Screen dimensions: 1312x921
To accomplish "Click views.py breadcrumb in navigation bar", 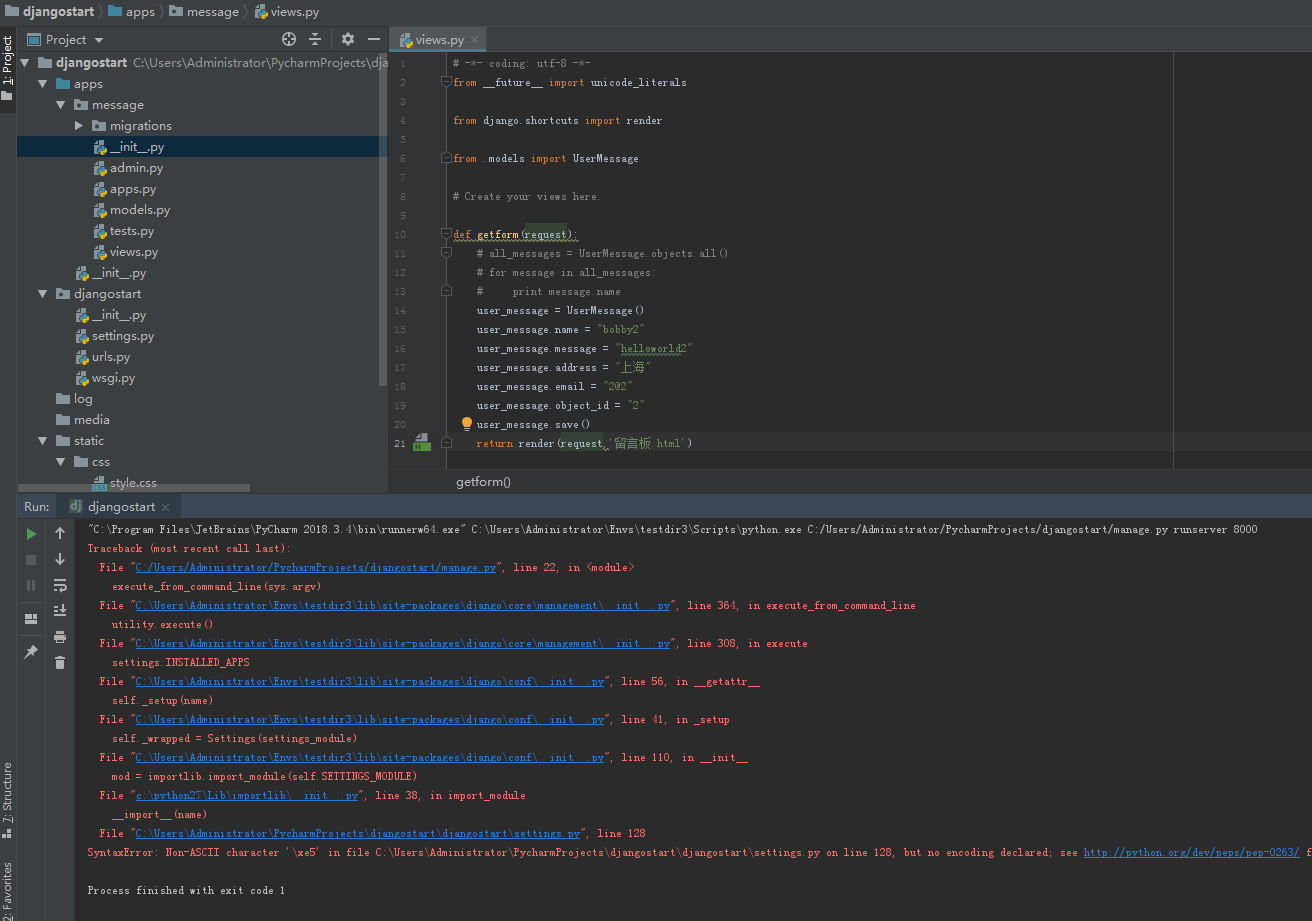I will pos(287,12).
